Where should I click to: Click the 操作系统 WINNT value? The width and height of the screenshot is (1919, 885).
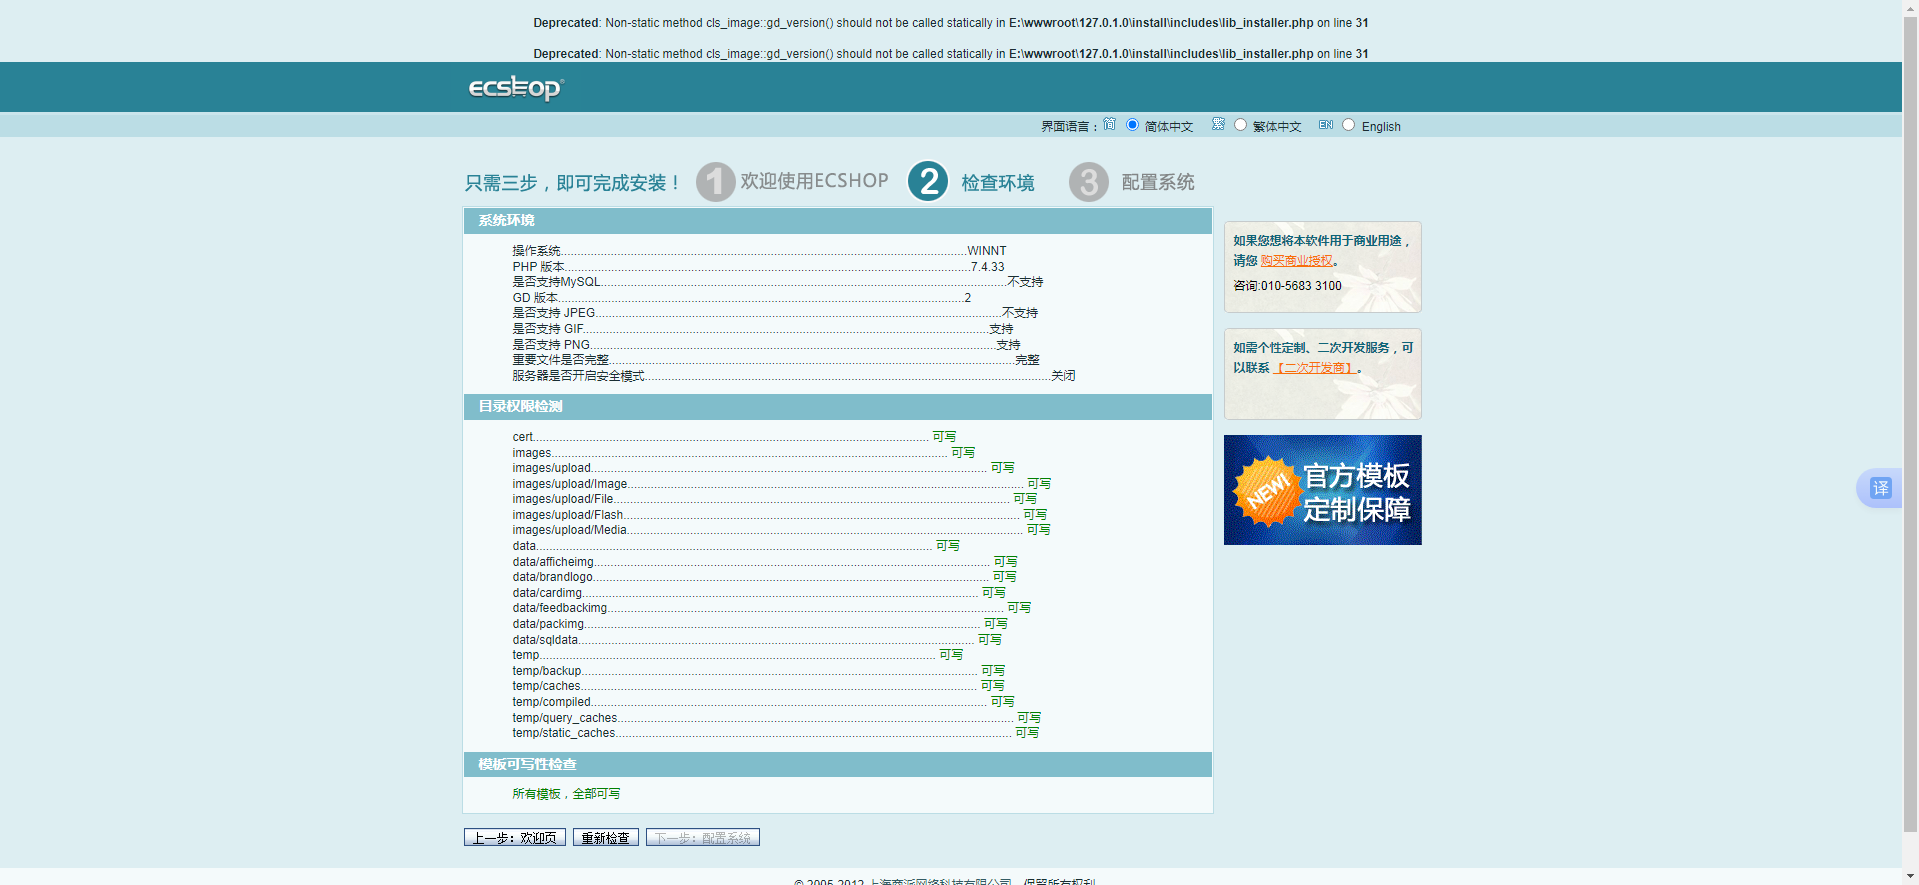(x=987, y=251)
